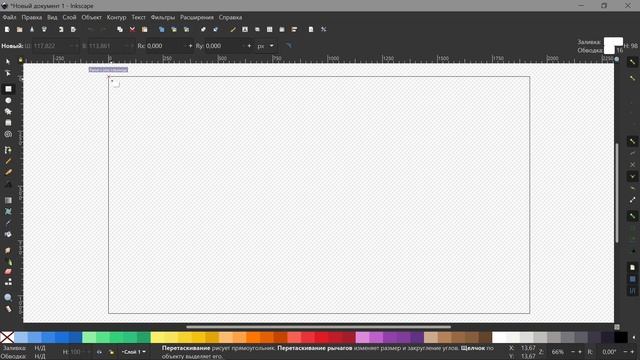Toggle the main snapping button

[632, 62]
